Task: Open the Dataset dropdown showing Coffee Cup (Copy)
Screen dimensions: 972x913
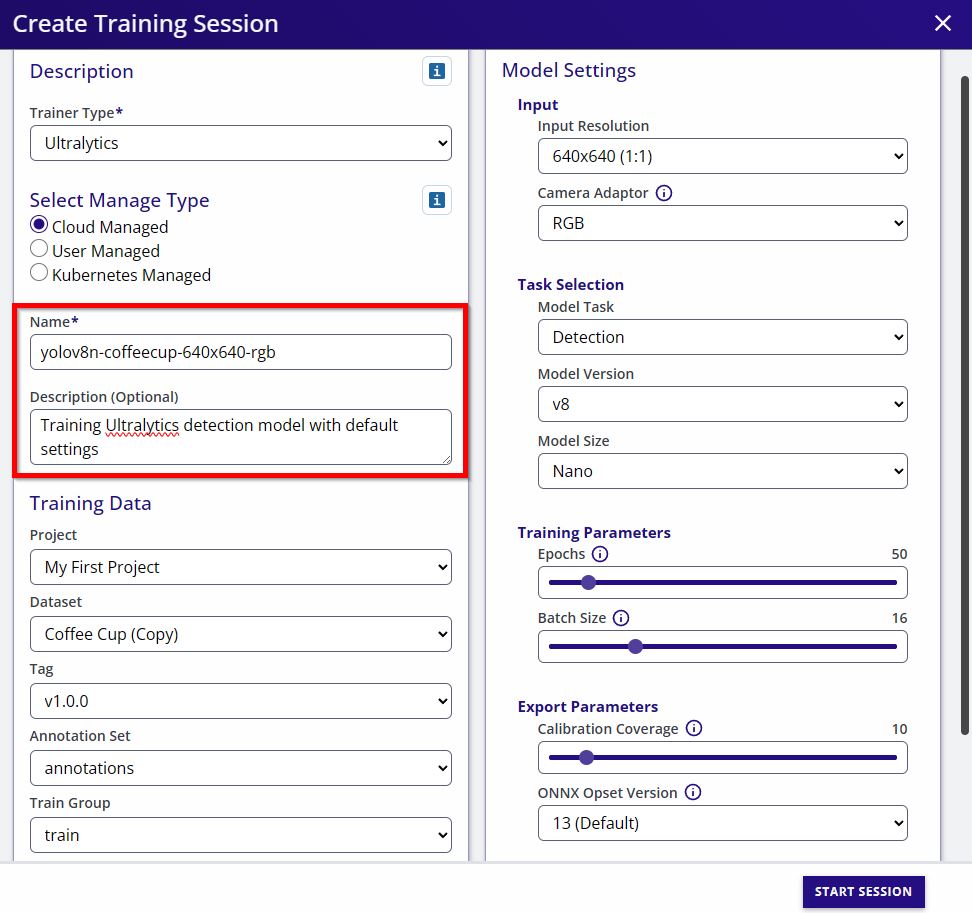Action: pos(240,634)
